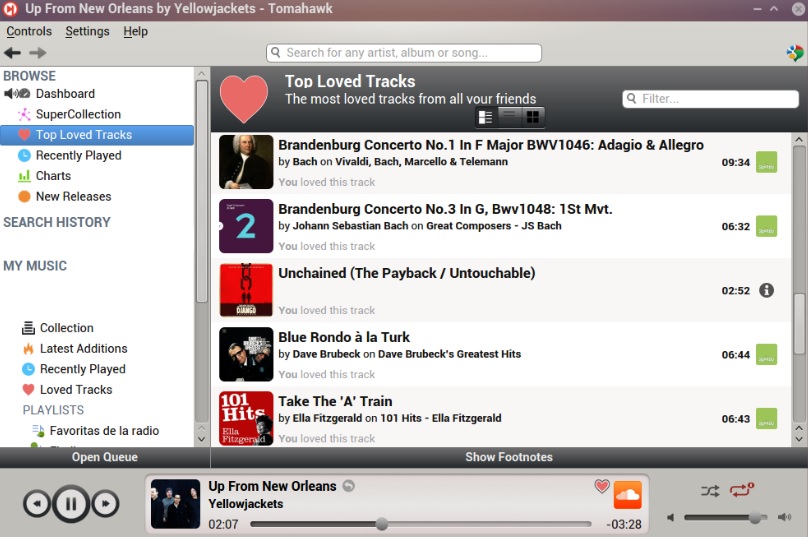The image size is (808, 537).
Task: Open New Releases in the sidebar
Action: [x=73, y=197]
